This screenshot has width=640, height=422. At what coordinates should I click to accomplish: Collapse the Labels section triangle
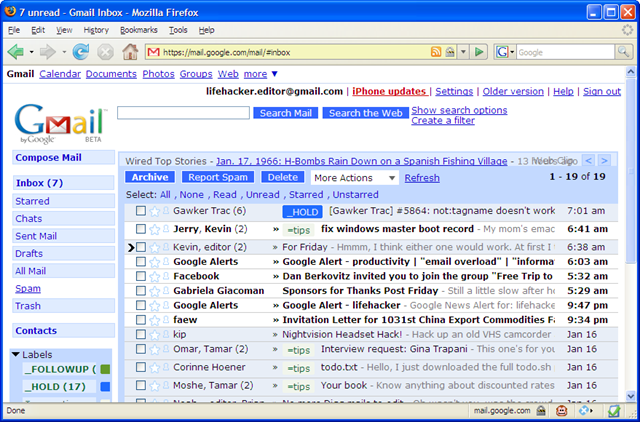[16, 354]
